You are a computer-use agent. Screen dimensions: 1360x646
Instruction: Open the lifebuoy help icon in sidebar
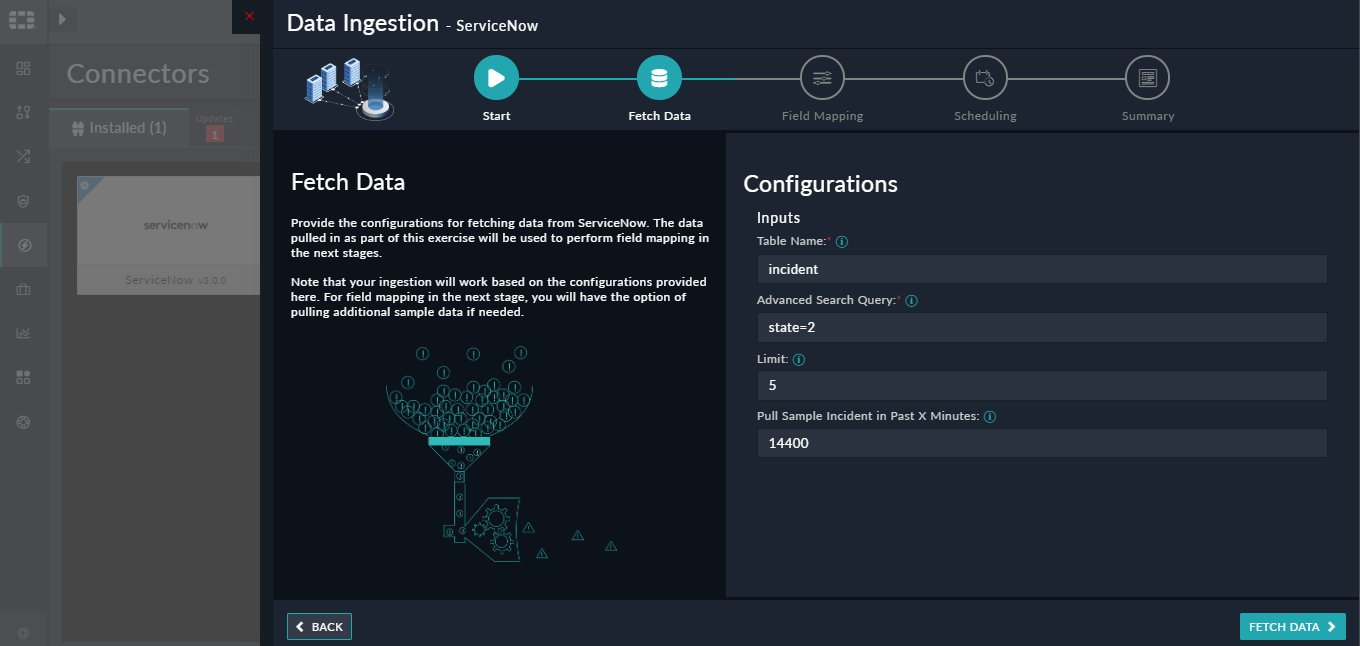click(23, 422)
